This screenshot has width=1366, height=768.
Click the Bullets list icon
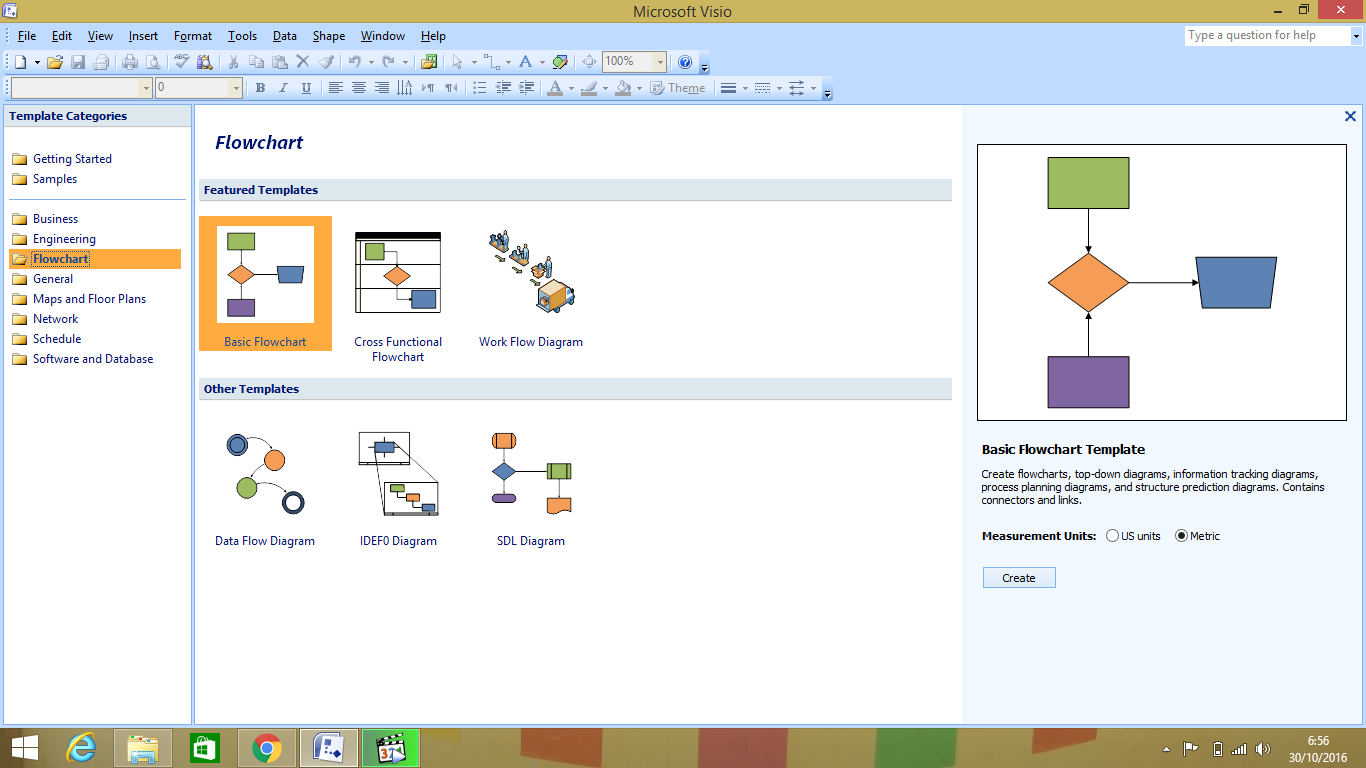tap(480, 88)
